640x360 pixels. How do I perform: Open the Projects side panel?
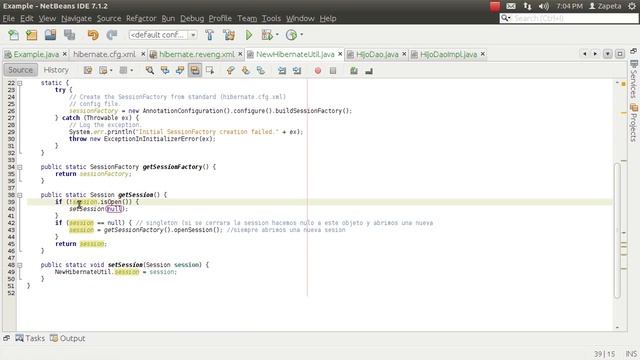[633, 123]
